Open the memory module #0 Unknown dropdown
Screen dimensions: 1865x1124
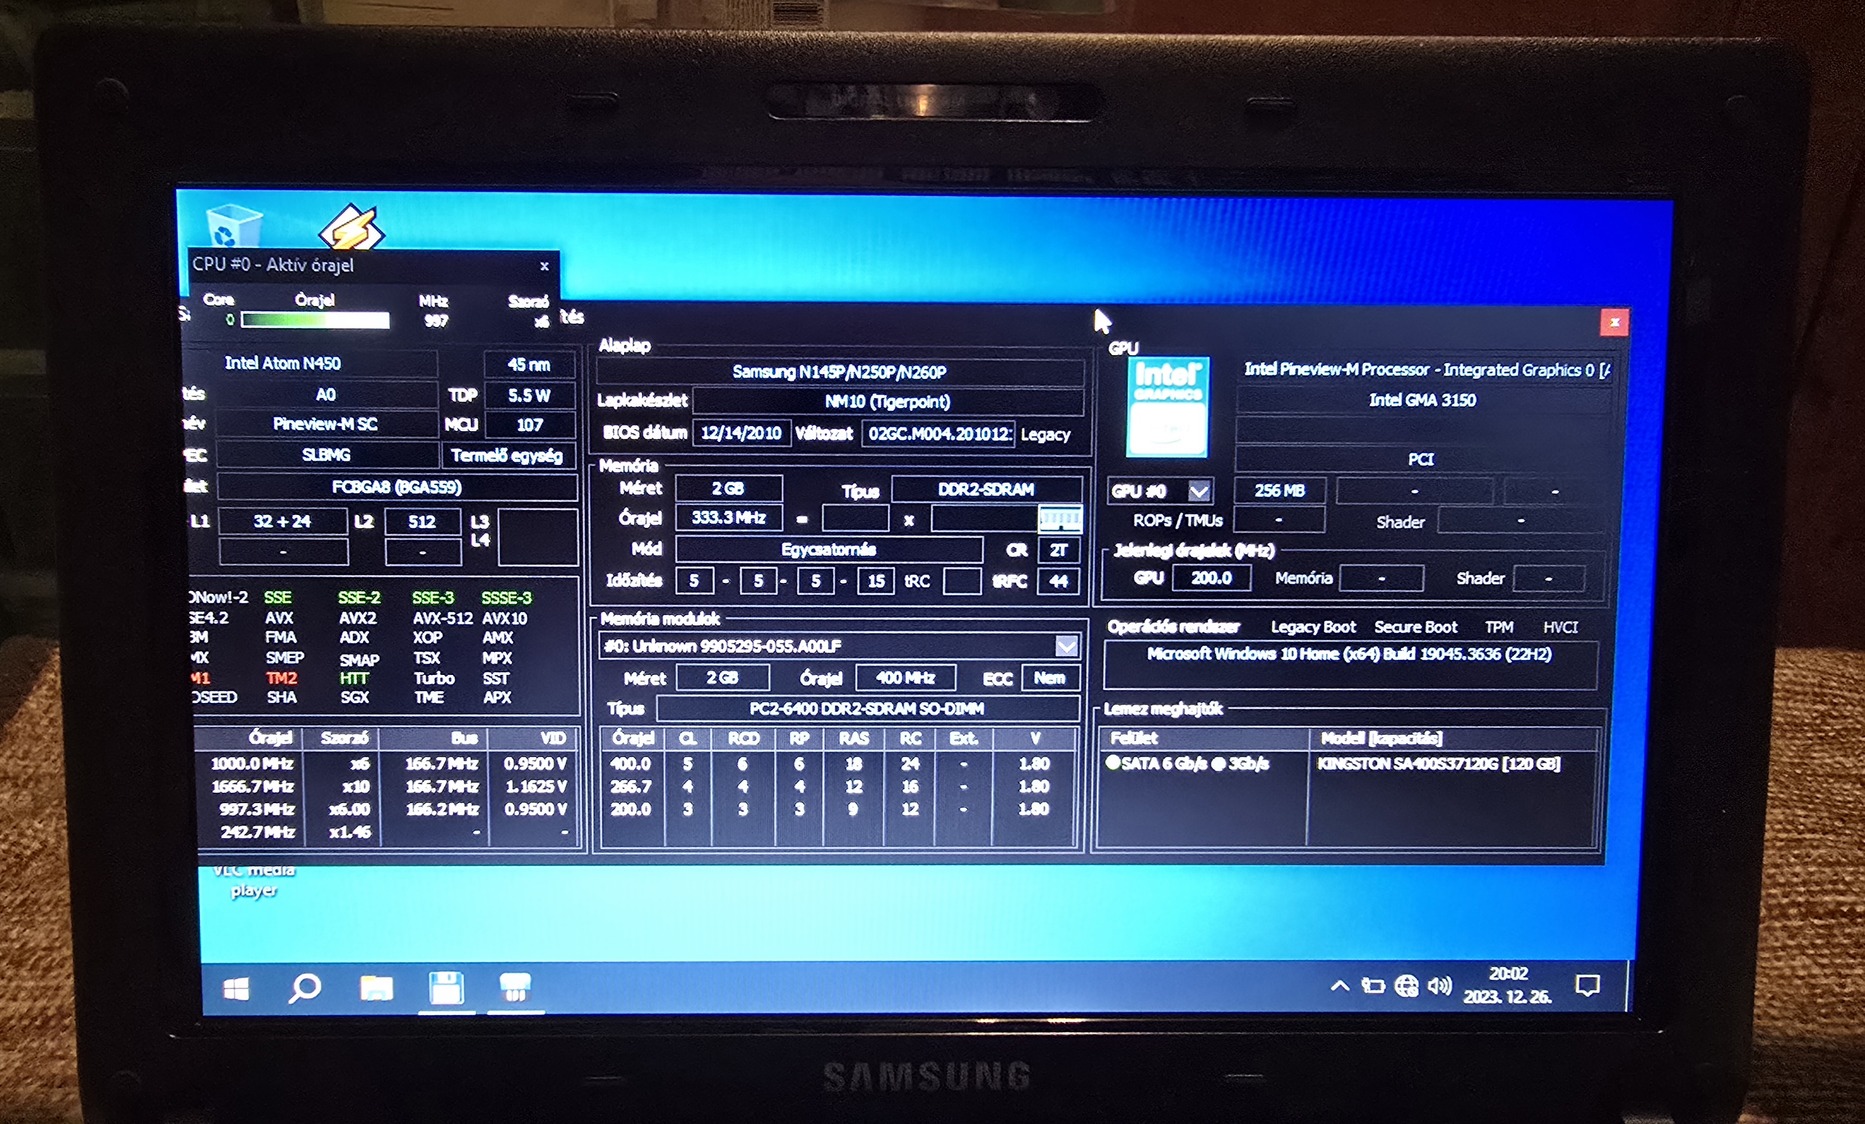pyautogui.click(x=1067, y=646)
